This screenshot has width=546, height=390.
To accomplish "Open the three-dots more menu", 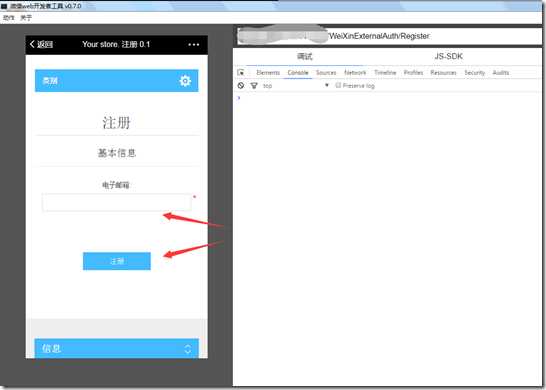I will click(x=194, y=45).
